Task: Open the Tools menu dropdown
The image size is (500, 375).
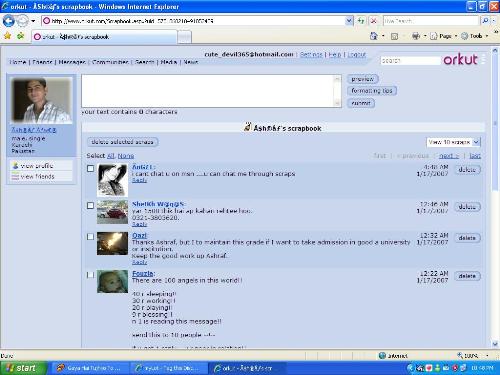Action: (475, 36)
